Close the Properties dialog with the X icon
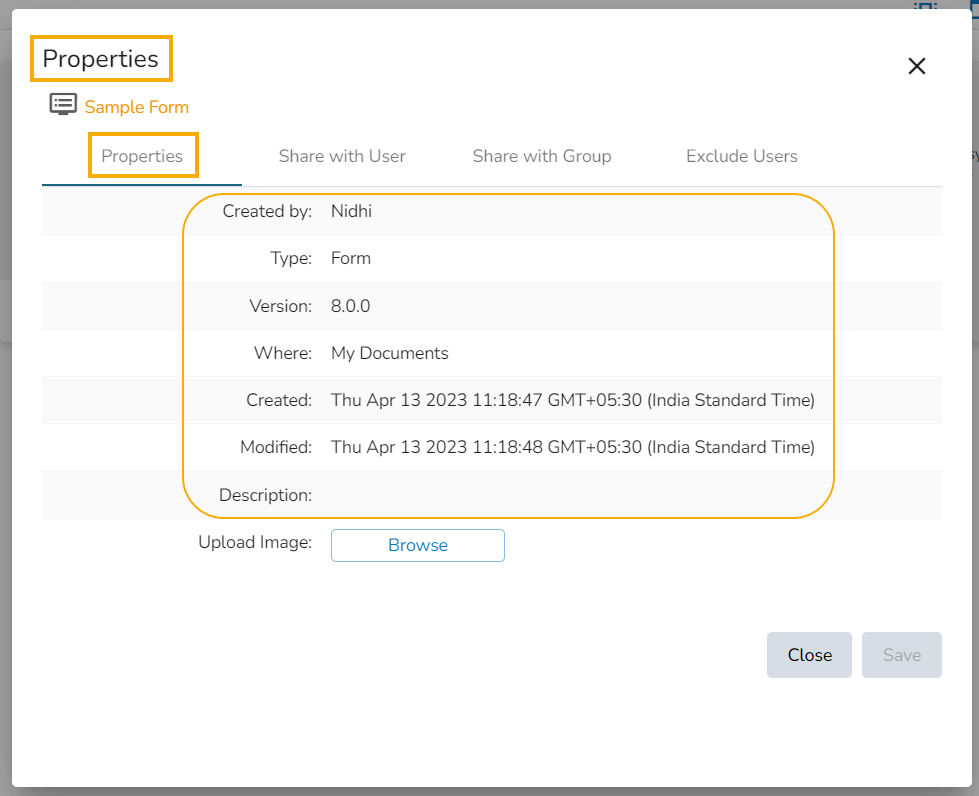 coord(916,66)
